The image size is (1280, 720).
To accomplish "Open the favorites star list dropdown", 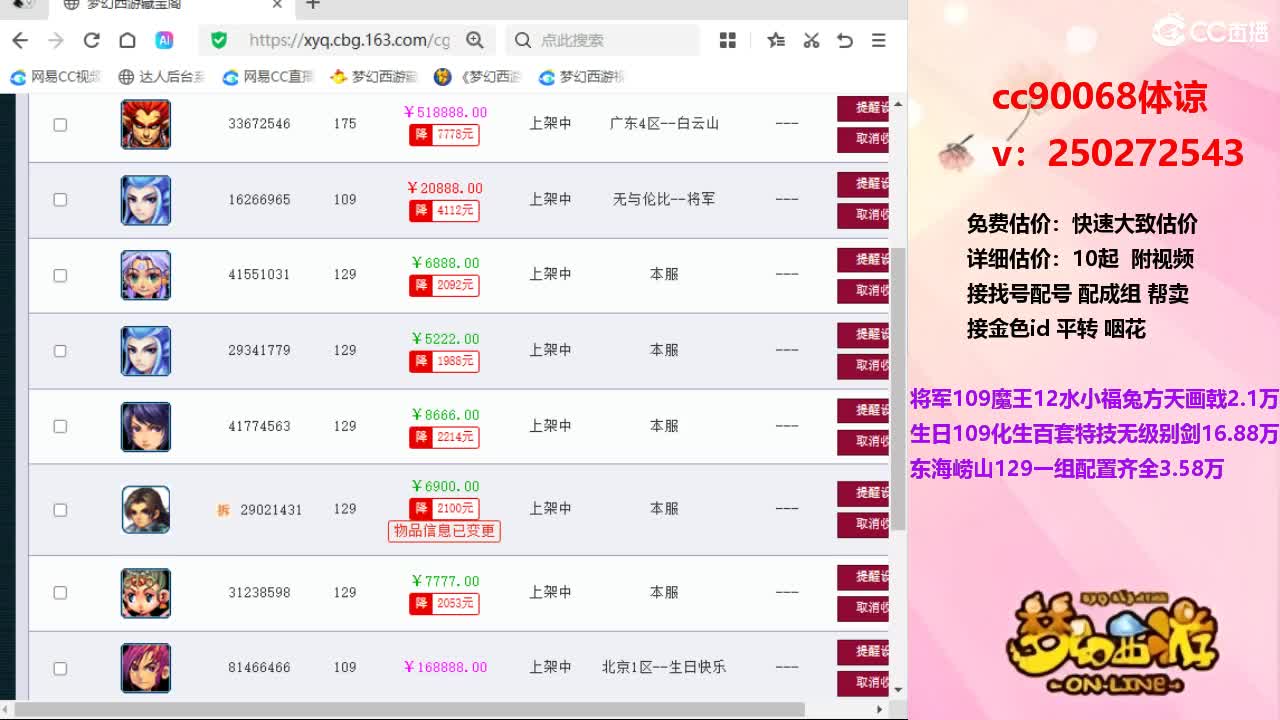I will click(776, 40).
